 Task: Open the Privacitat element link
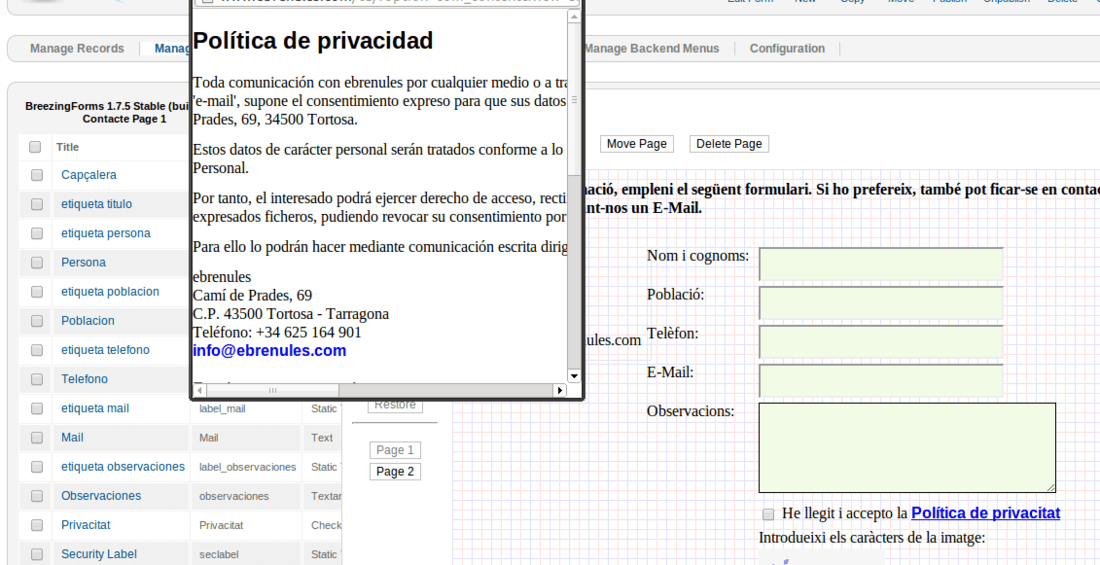click(x=86, y=524)
